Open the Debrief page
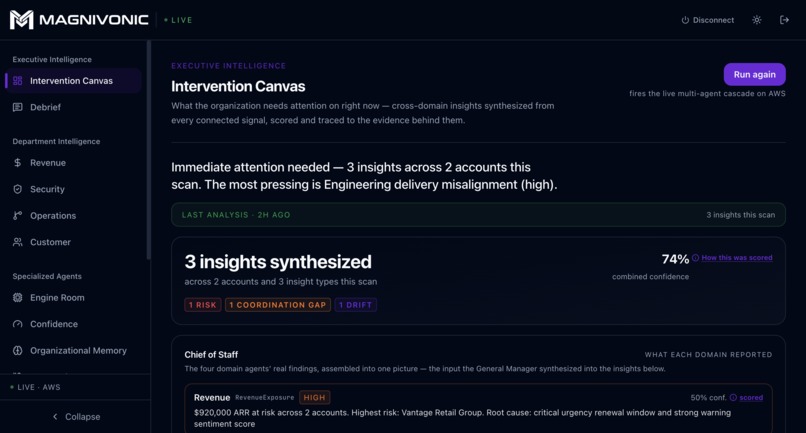 click(x=73, y=107)
